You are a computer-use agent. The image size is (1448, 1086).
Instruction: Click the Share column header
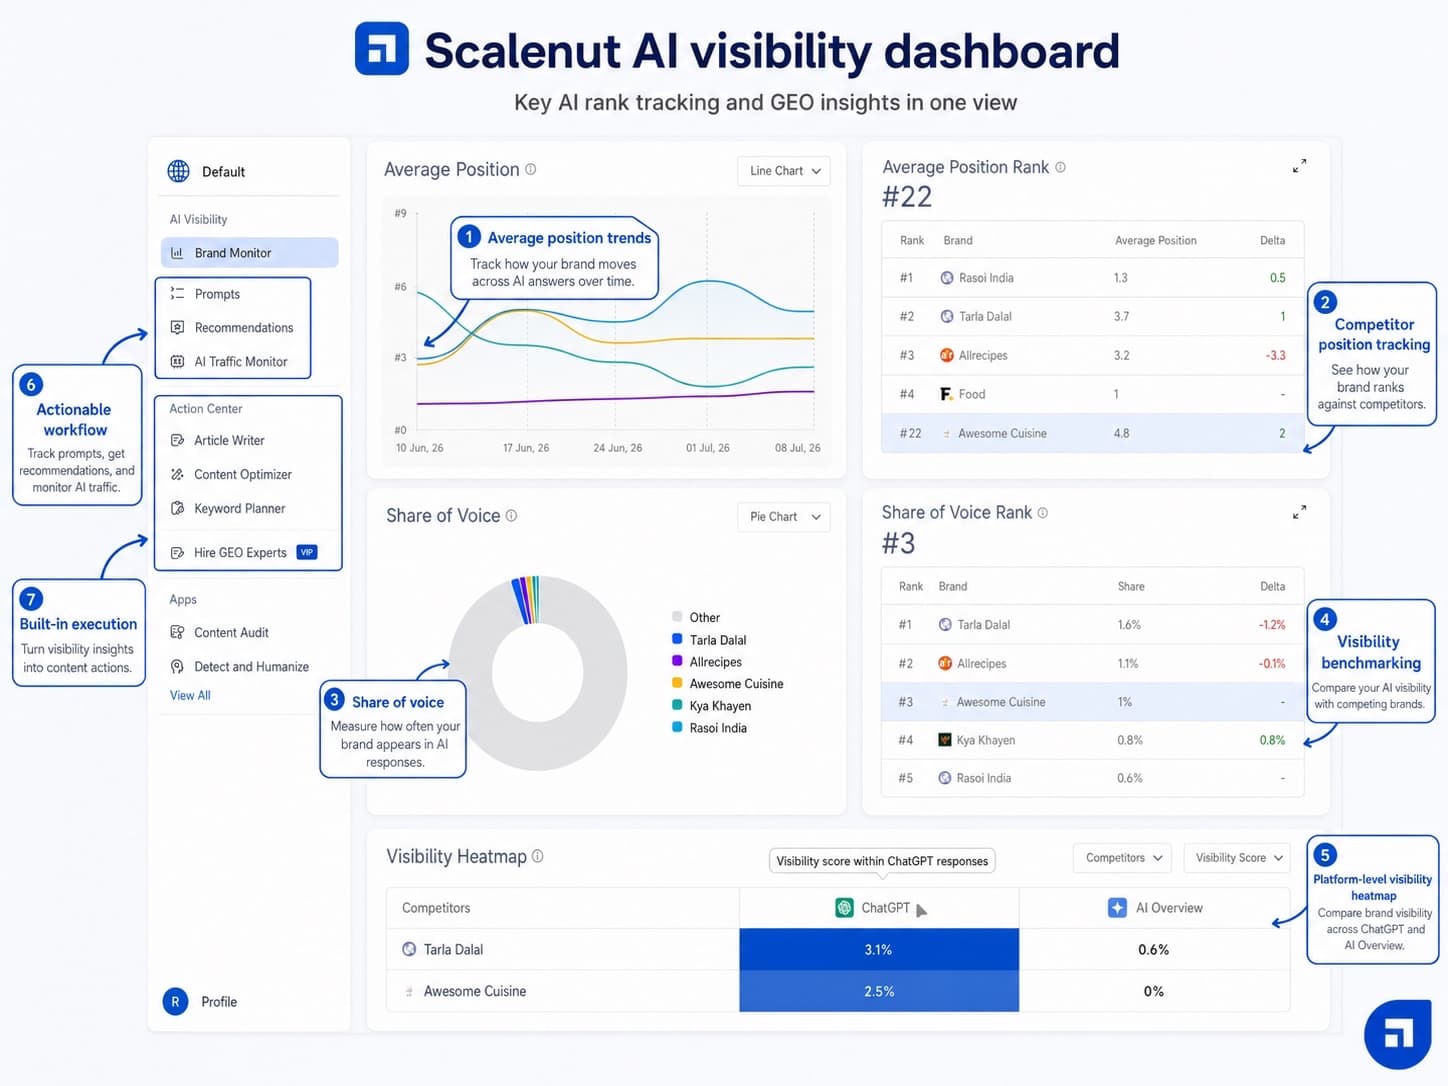(x=1131, y=586)
